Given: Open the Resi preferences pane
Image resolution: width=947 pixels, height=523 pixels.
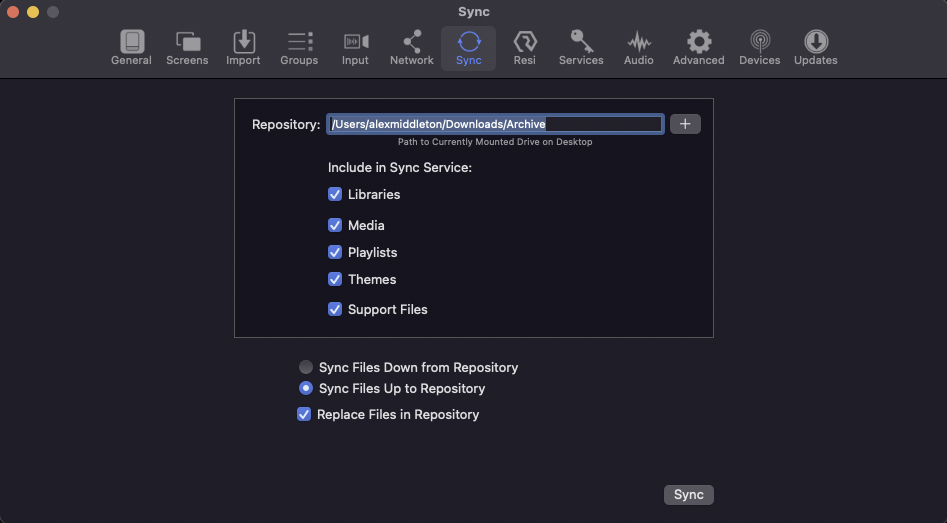Looking at the screenshot, I should click(525, 48).
